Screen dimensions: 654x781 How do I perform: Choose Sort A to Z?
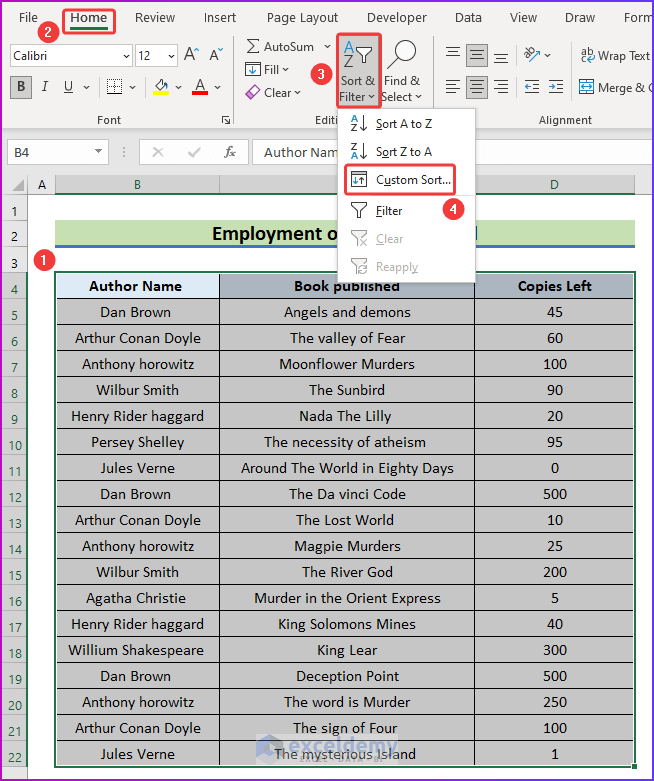[x=406, y=124]
